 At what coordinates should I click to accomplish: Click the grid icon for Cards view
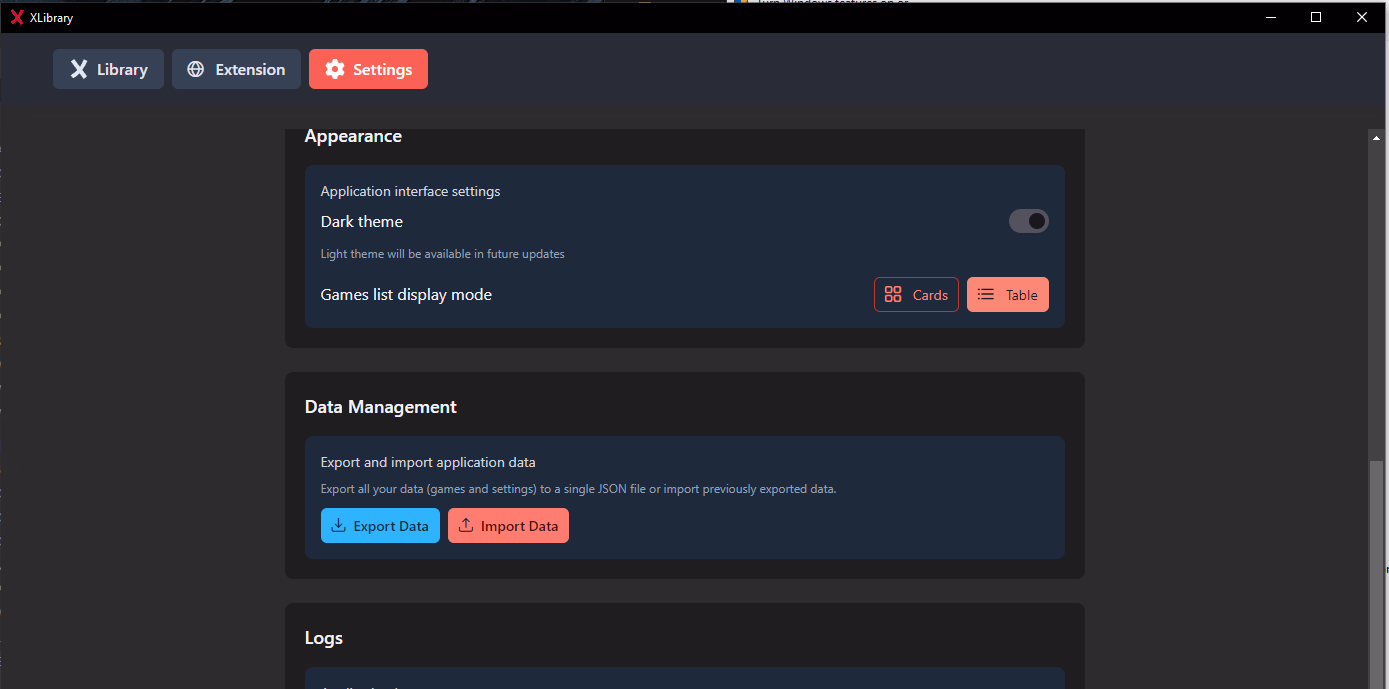coord(893,295)
